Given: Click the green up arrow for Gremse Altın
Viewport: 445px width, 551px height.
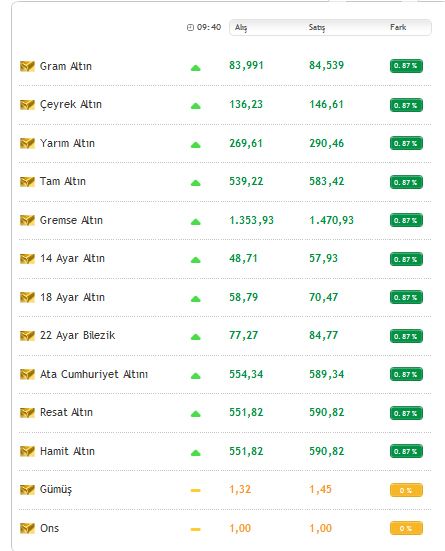Looking at the screenshot, I should point(195,222).
